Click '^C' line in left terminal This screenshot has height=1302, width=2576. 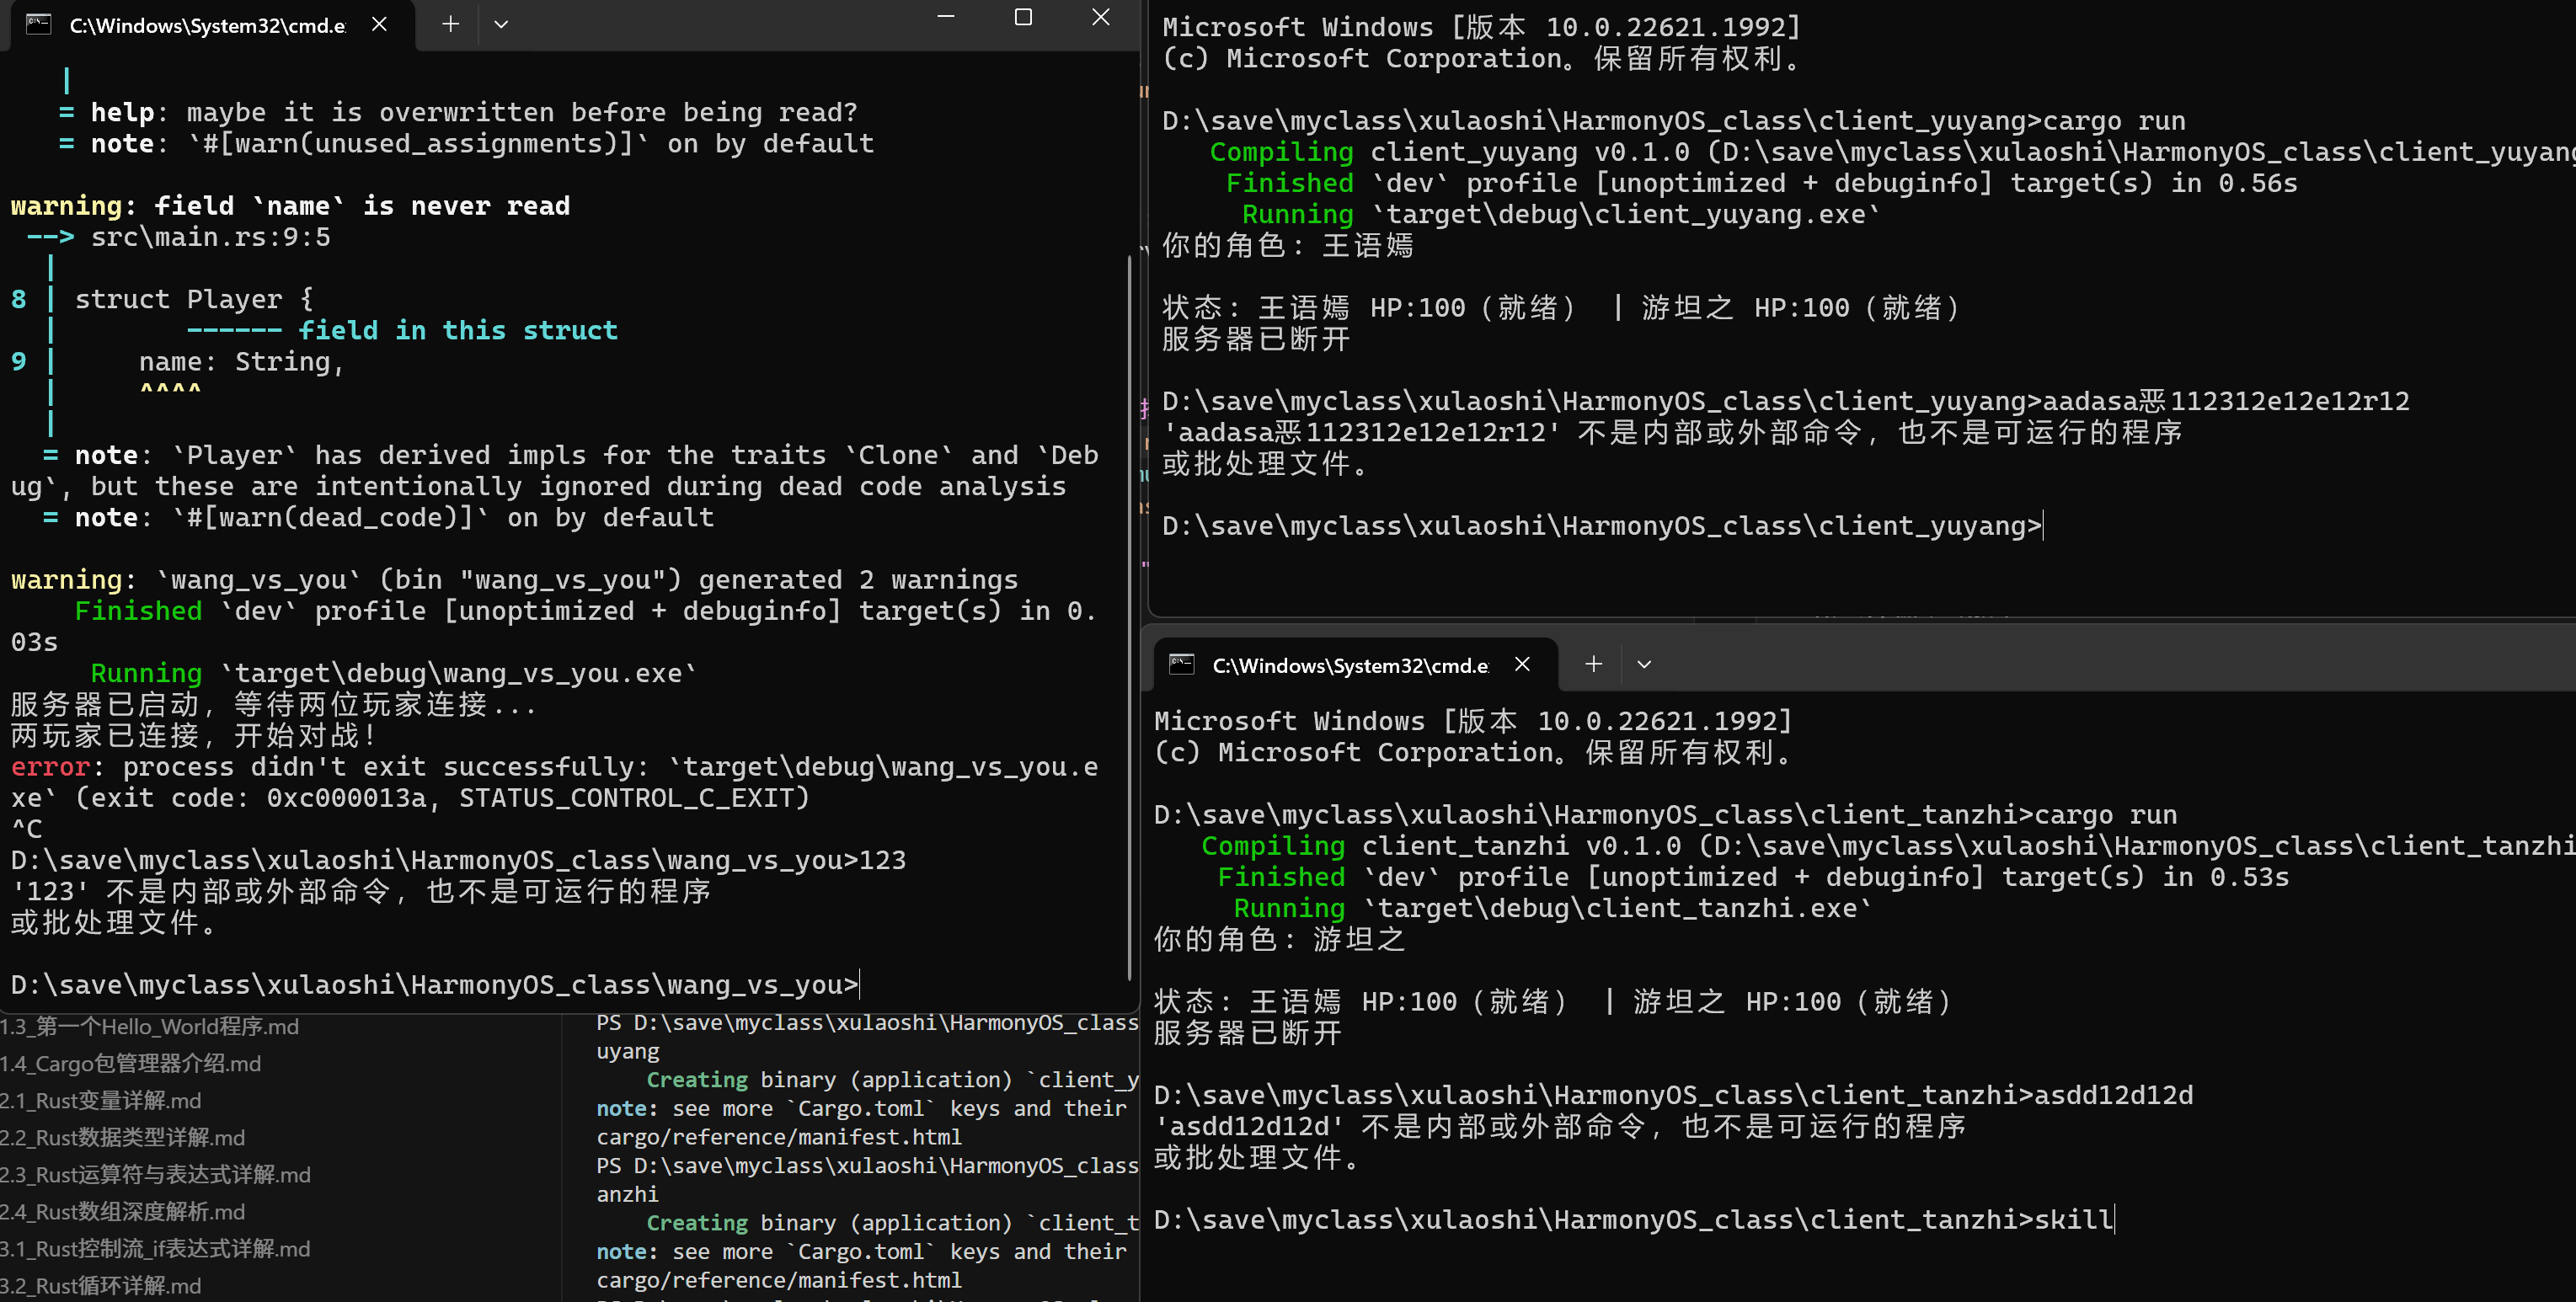(26, 829)
